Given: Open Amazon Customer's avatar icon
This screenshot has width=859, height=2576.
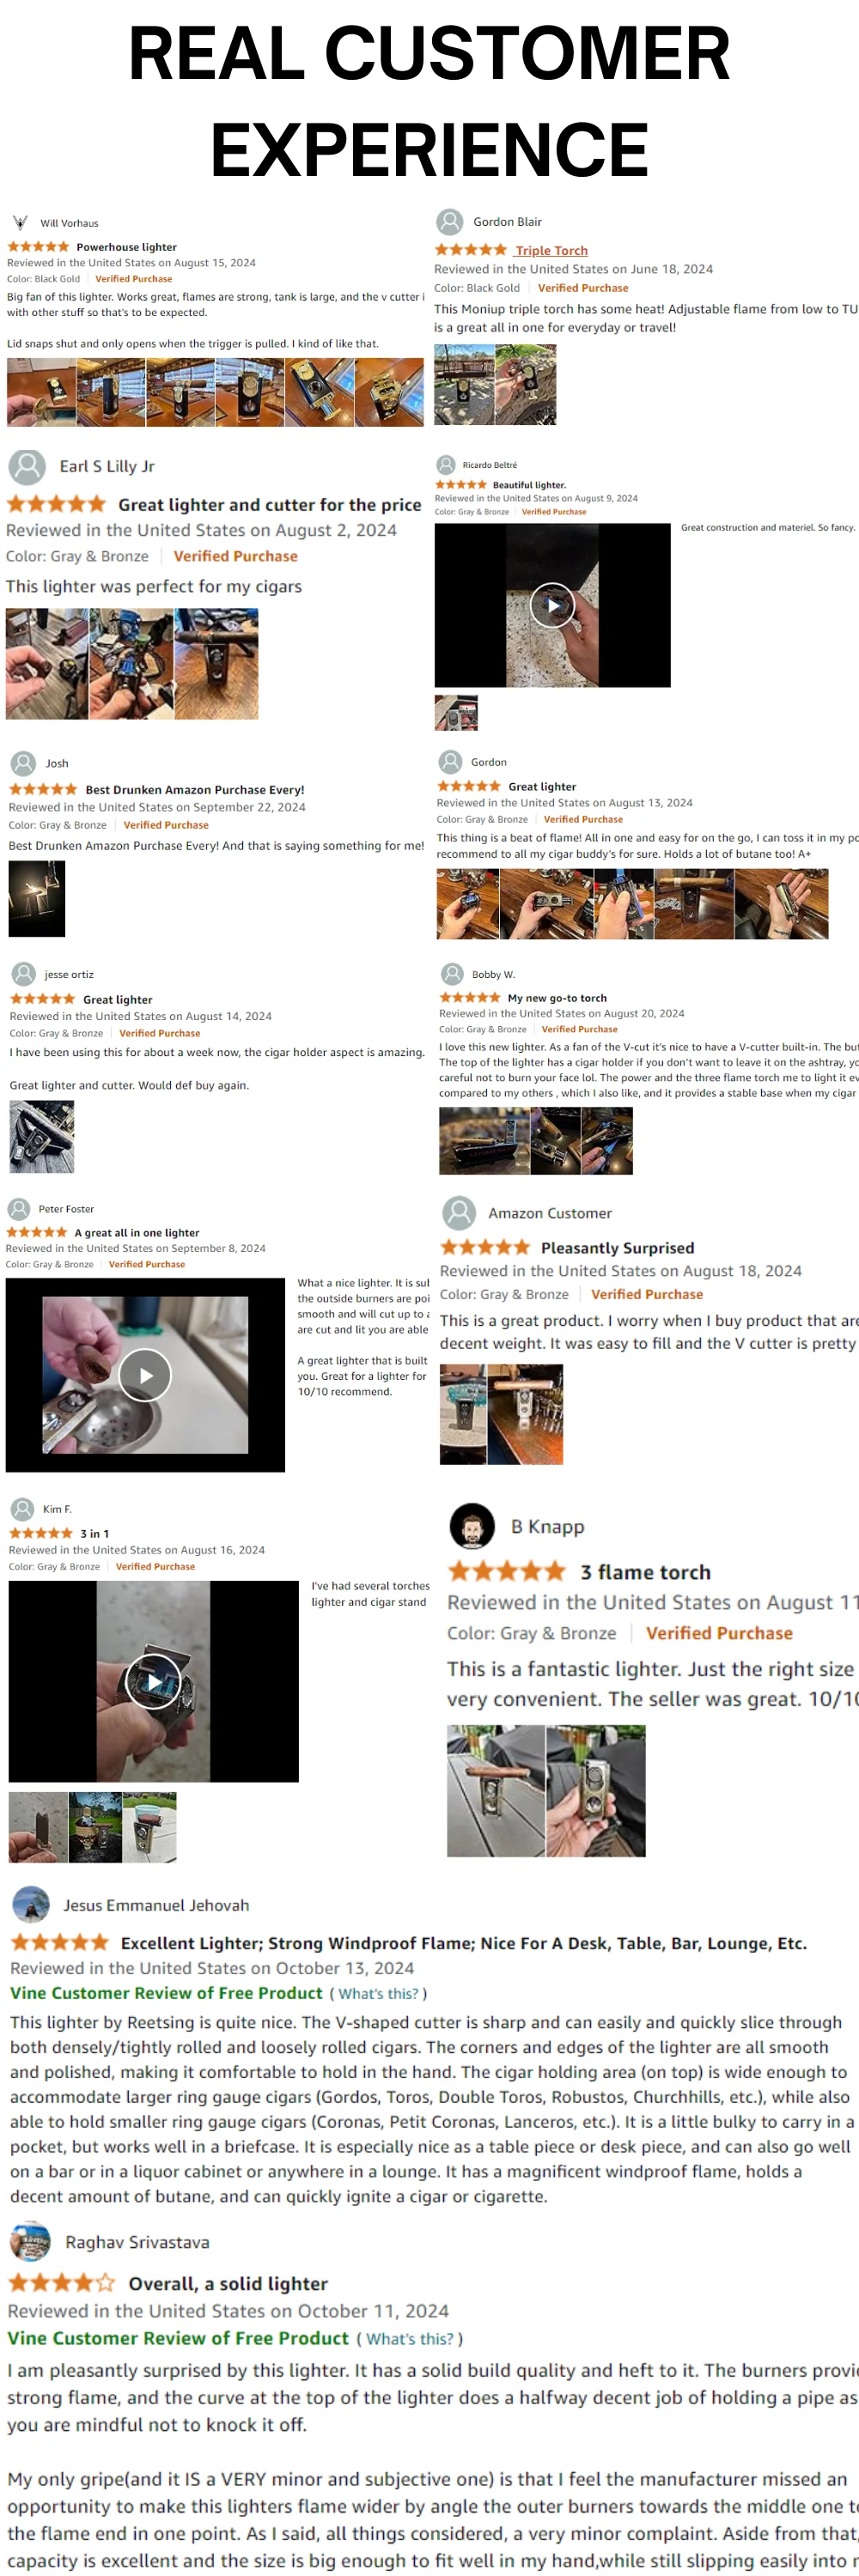Looking at the screenshot, I should 459,1213.
